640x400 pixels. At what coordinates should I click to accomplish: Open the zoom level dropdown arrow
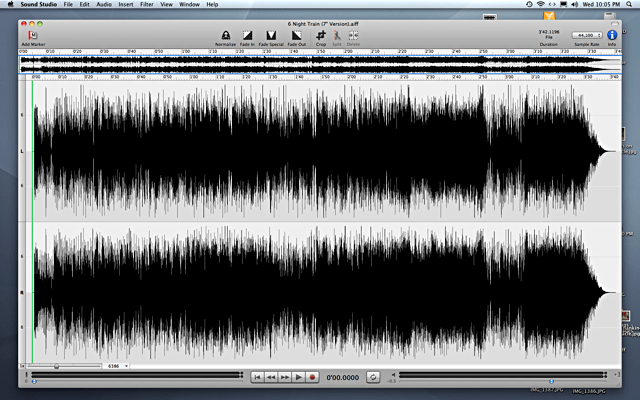(127, 366)
